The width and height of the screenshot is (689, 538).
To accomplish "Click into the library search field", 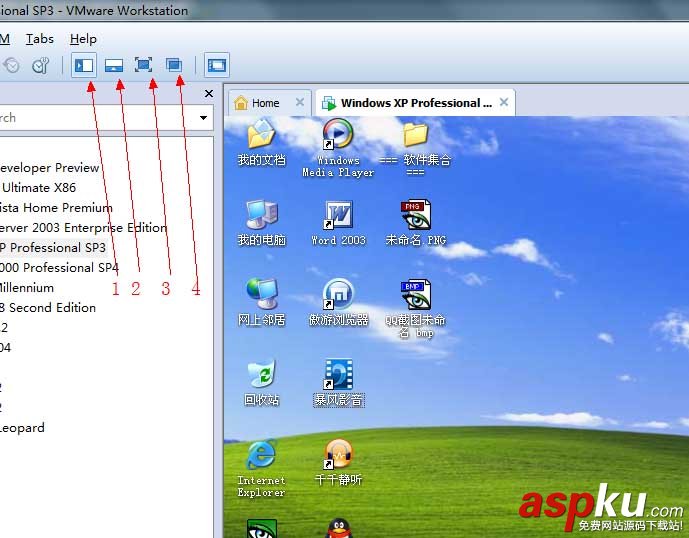I will pyautogui.click(x=97, y=118).
